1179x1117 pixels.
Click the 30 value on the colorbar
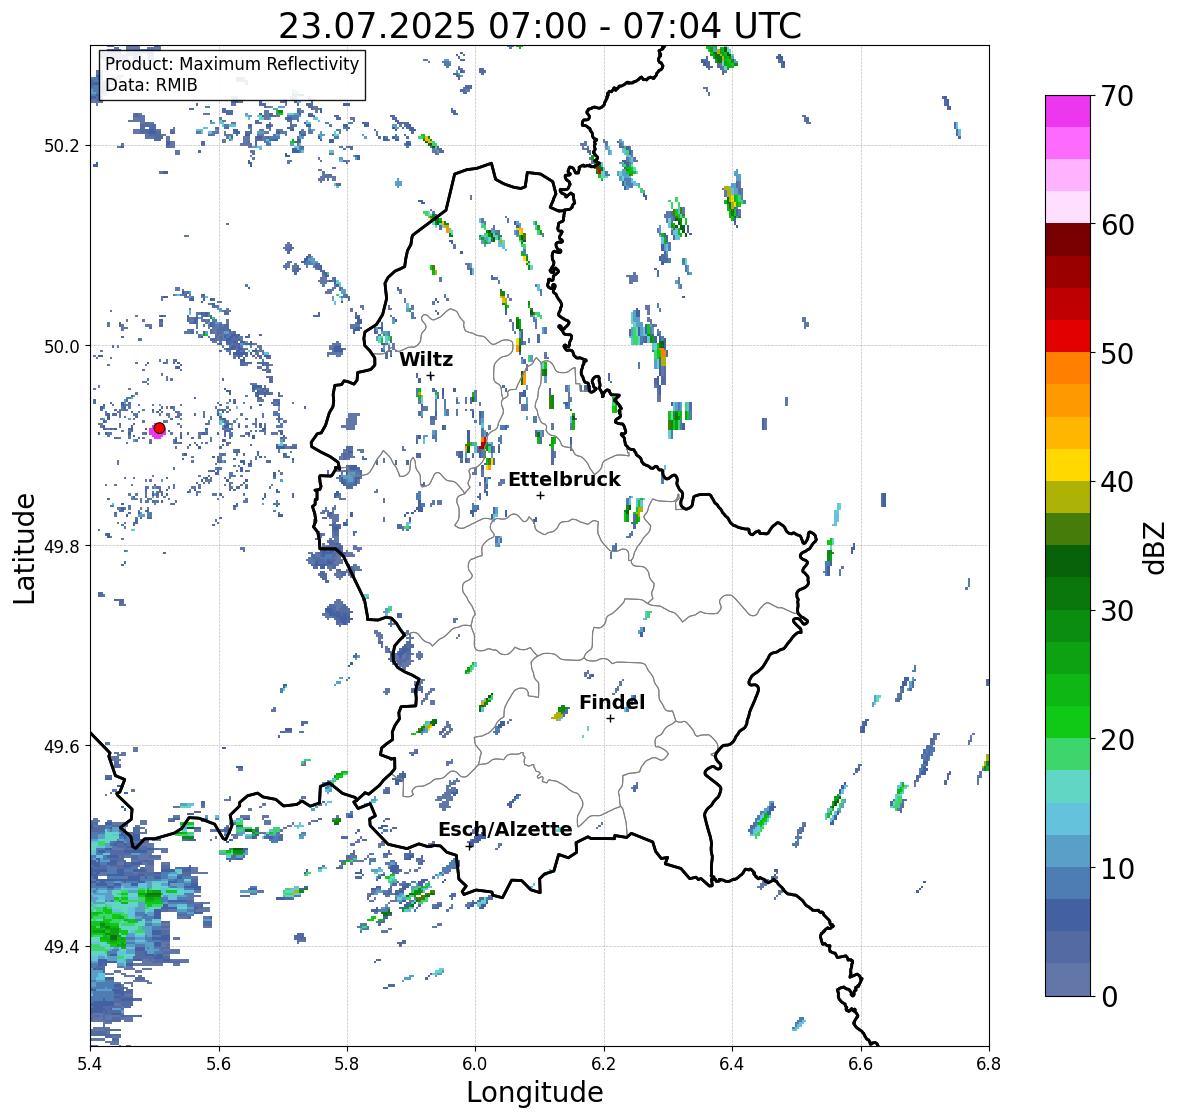click(x=1117, y=611)
